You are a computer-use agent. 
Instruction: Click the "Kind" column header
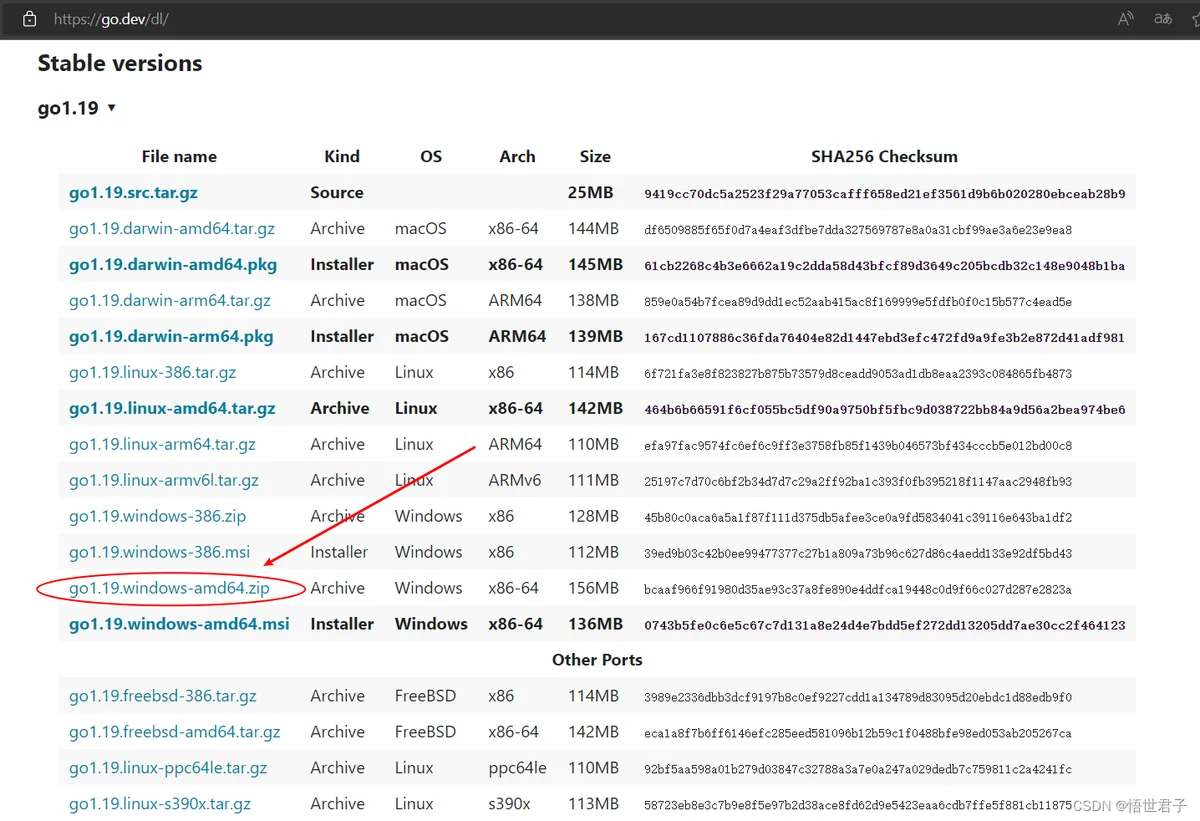point(342,157)
